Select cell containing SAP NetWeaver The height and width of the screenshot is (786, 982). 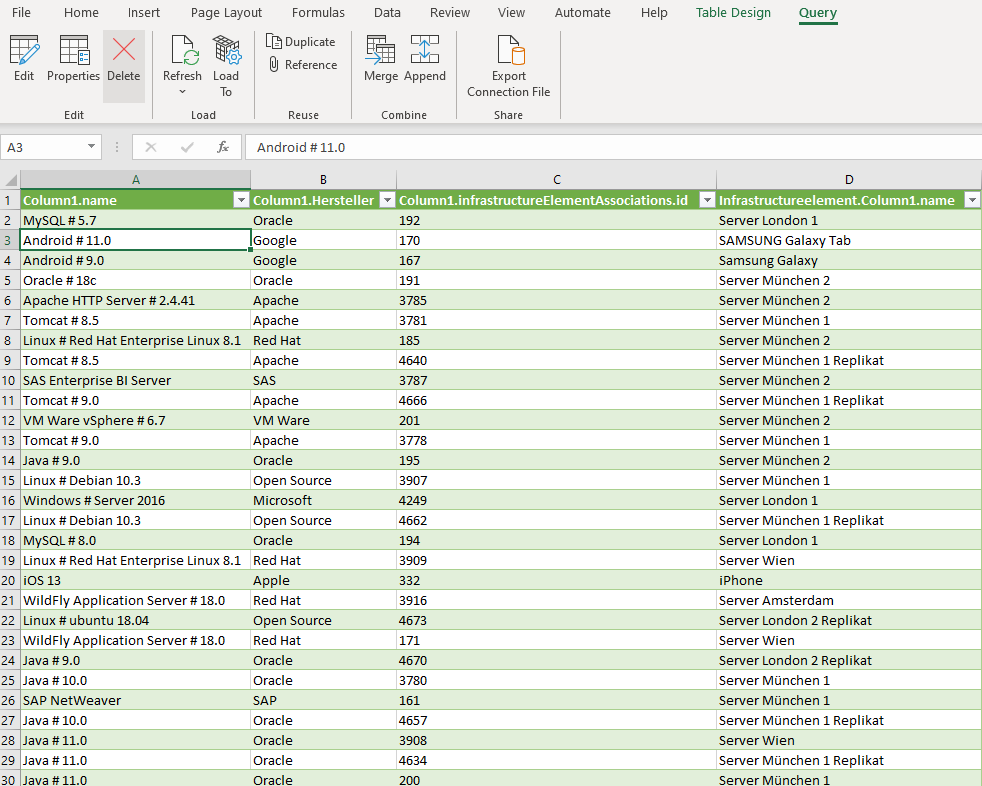point(135,700)
